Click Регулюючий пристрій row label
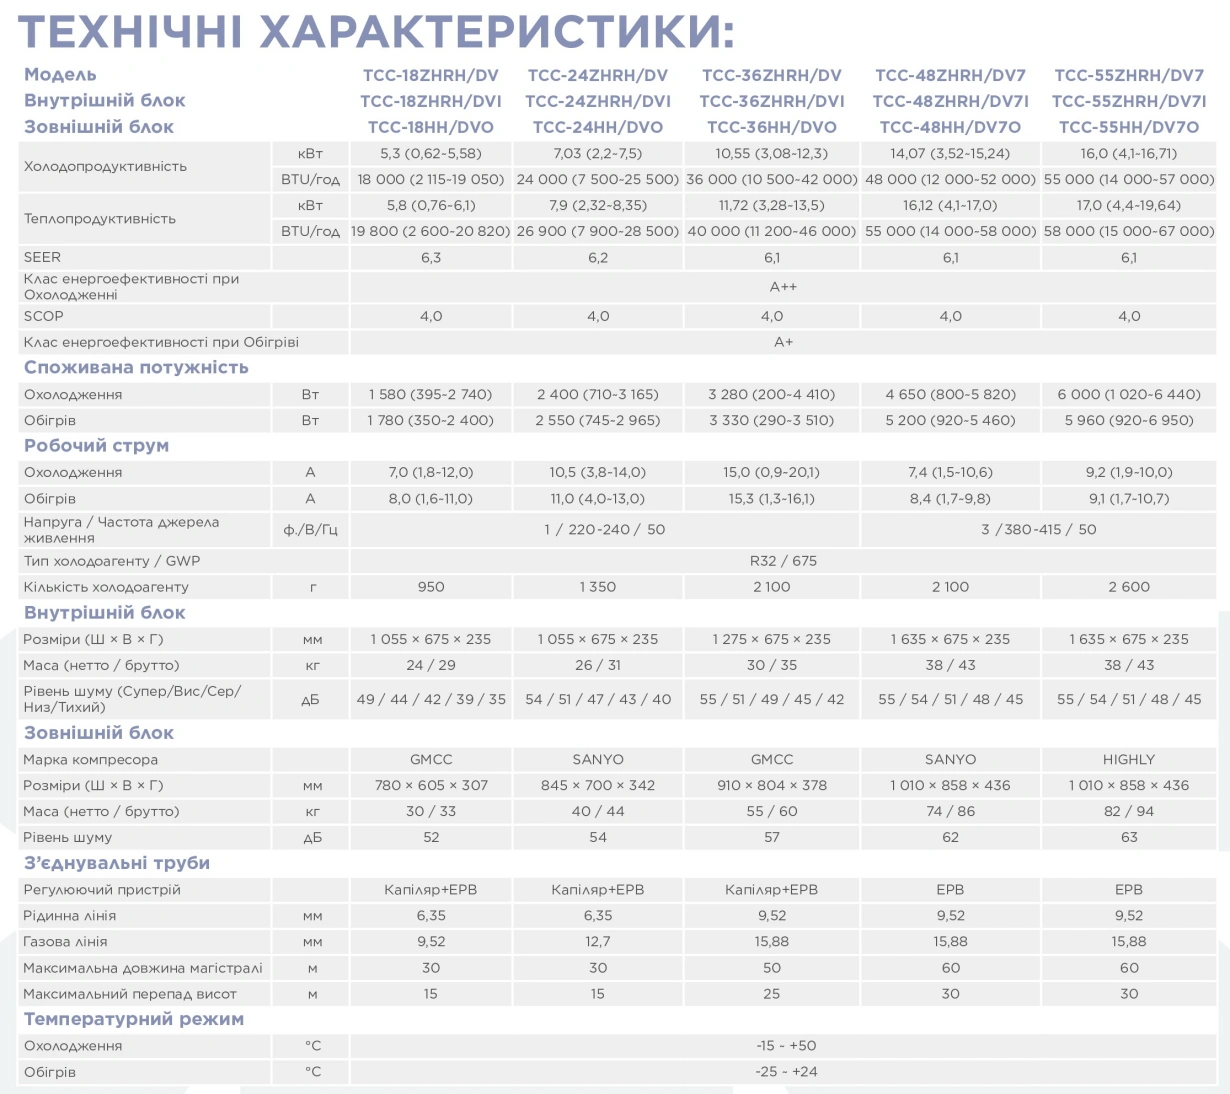 pos(102,890)
